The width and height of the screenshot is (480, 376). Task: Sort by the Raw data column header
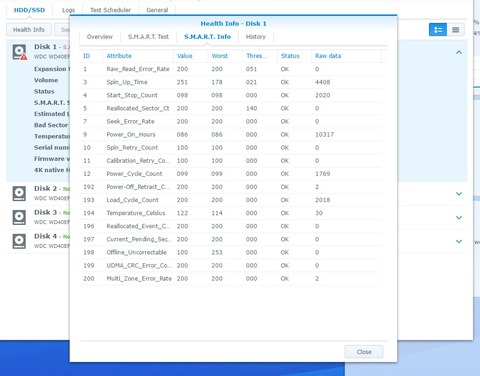coord(347,56)
